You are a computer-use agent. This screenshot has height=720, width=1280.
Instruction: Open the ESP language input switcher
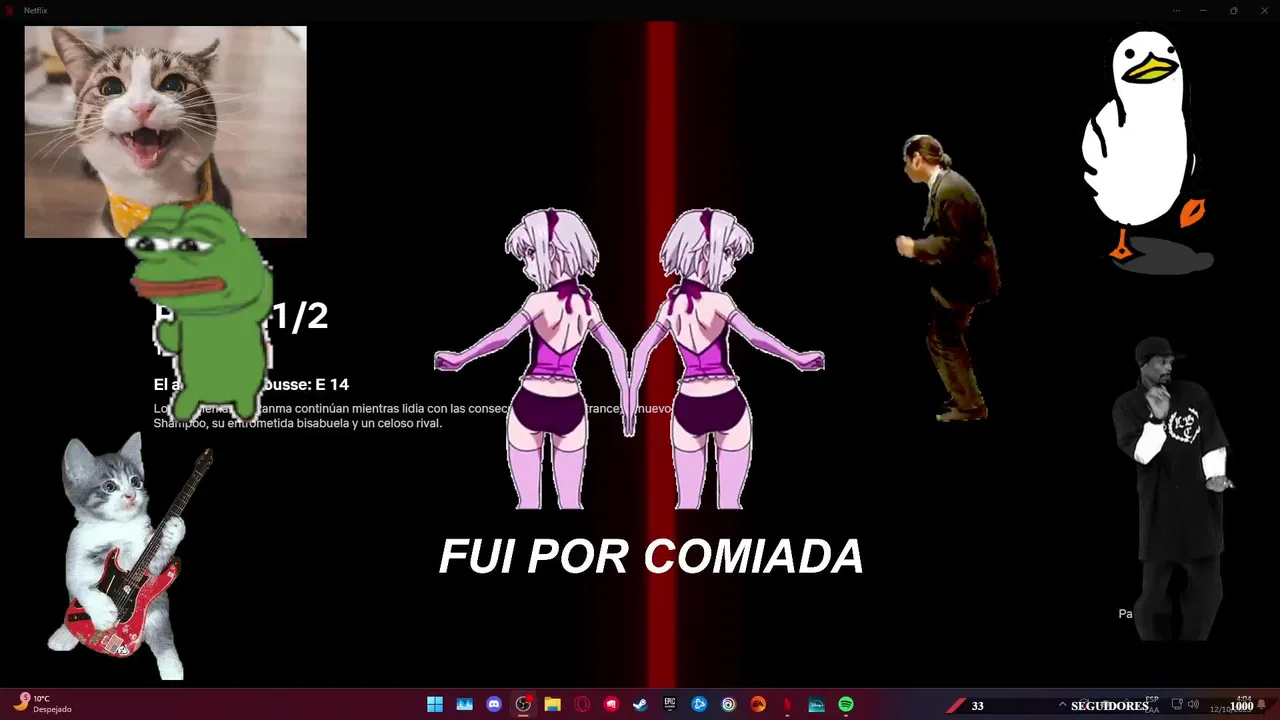click(x=1152, y=704)
